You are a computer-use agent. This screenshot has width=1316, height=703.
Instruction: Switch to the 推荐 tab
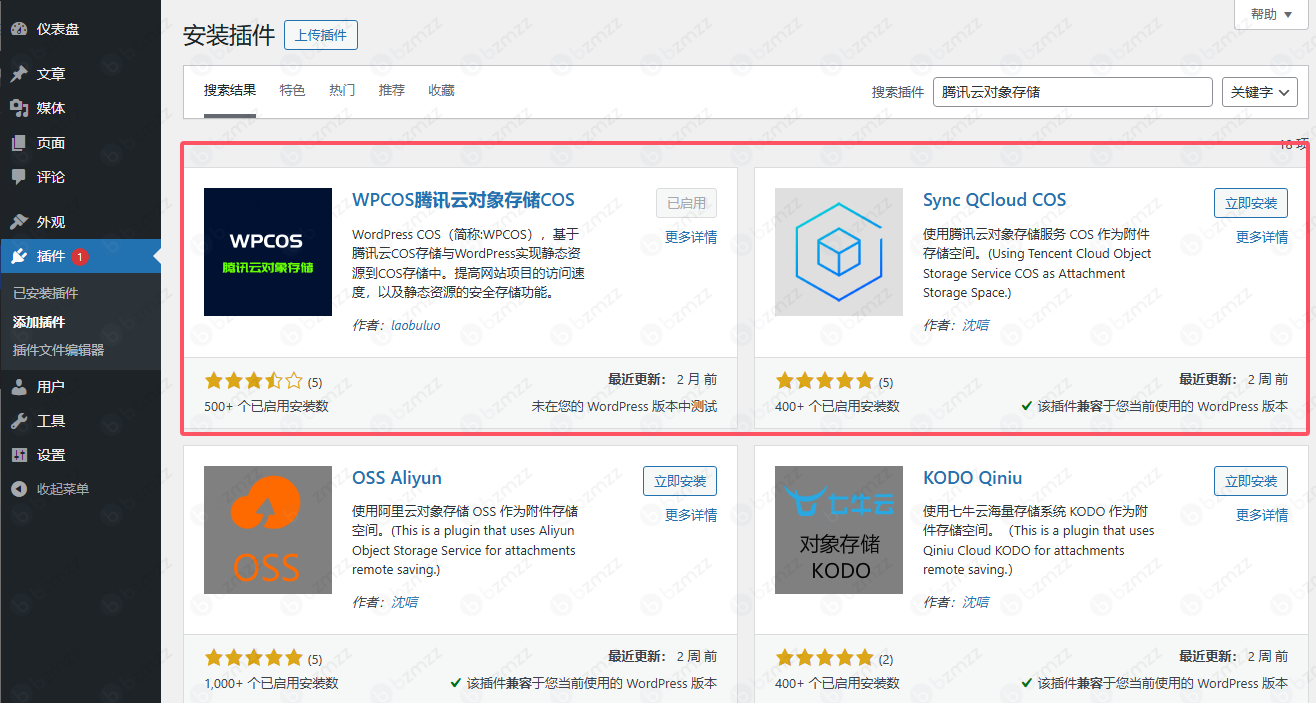tap(392, 90)
